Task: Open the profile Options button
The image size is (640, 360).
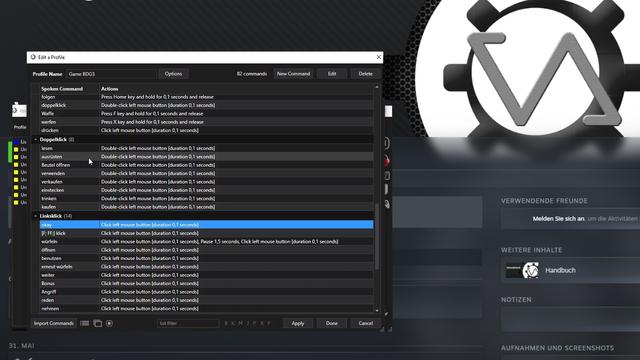Action: point(173,74)
